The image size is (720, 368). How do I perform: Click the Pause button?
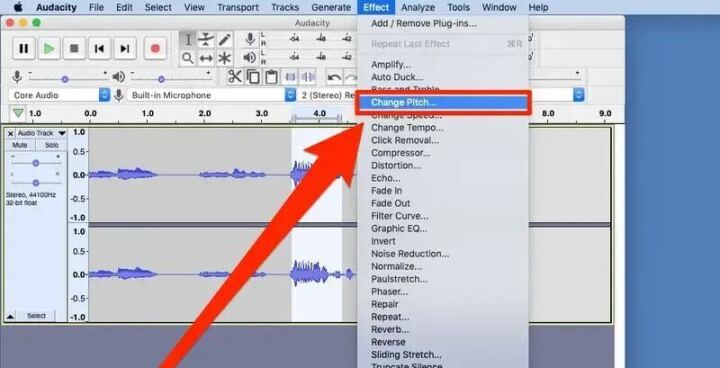[24, 49]
